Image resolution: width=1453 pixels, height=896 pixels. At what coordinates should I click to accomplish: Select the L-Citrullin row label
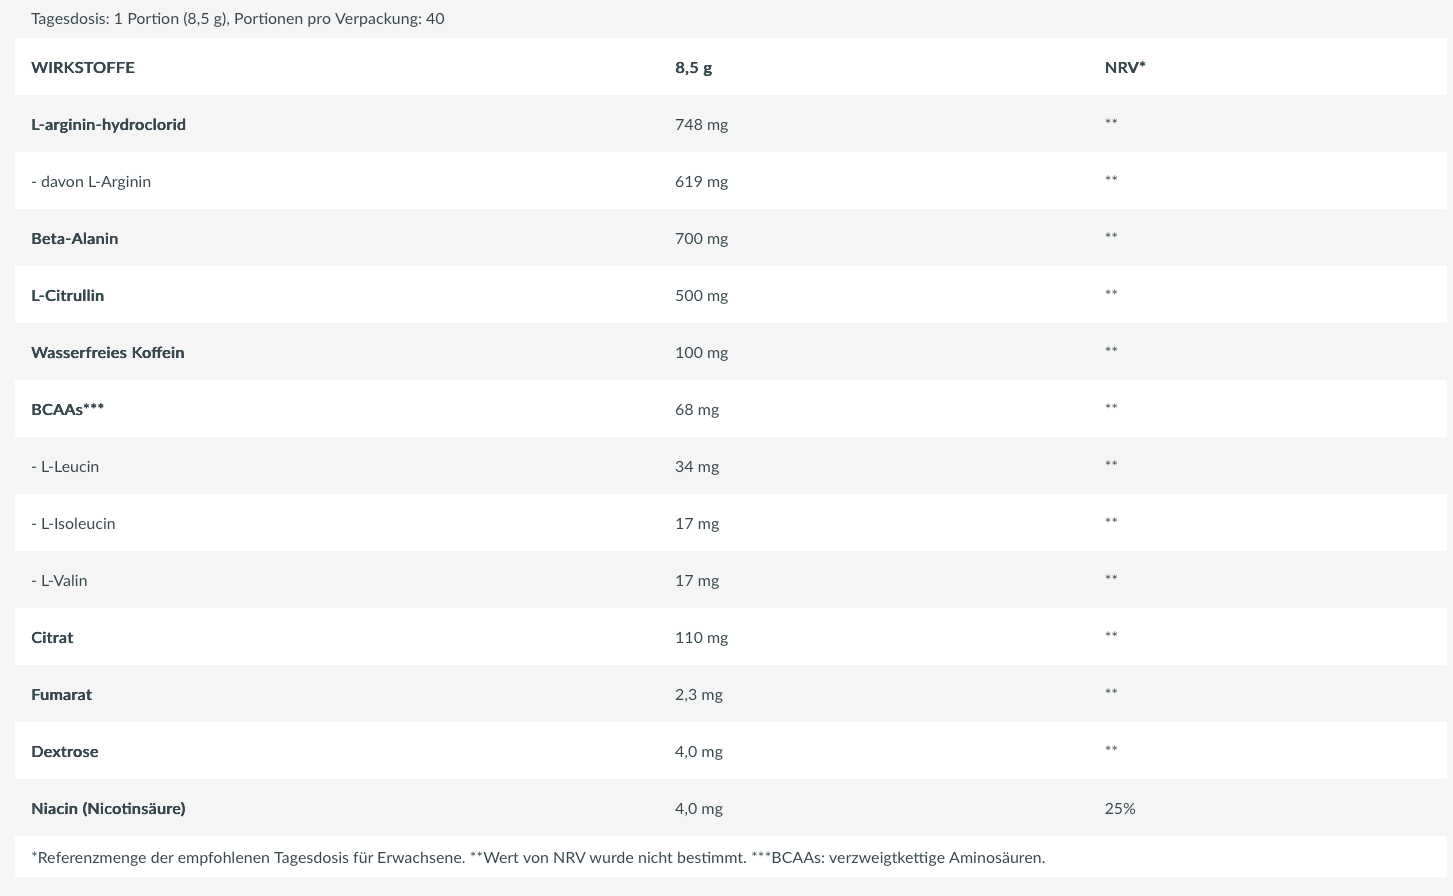68,295
